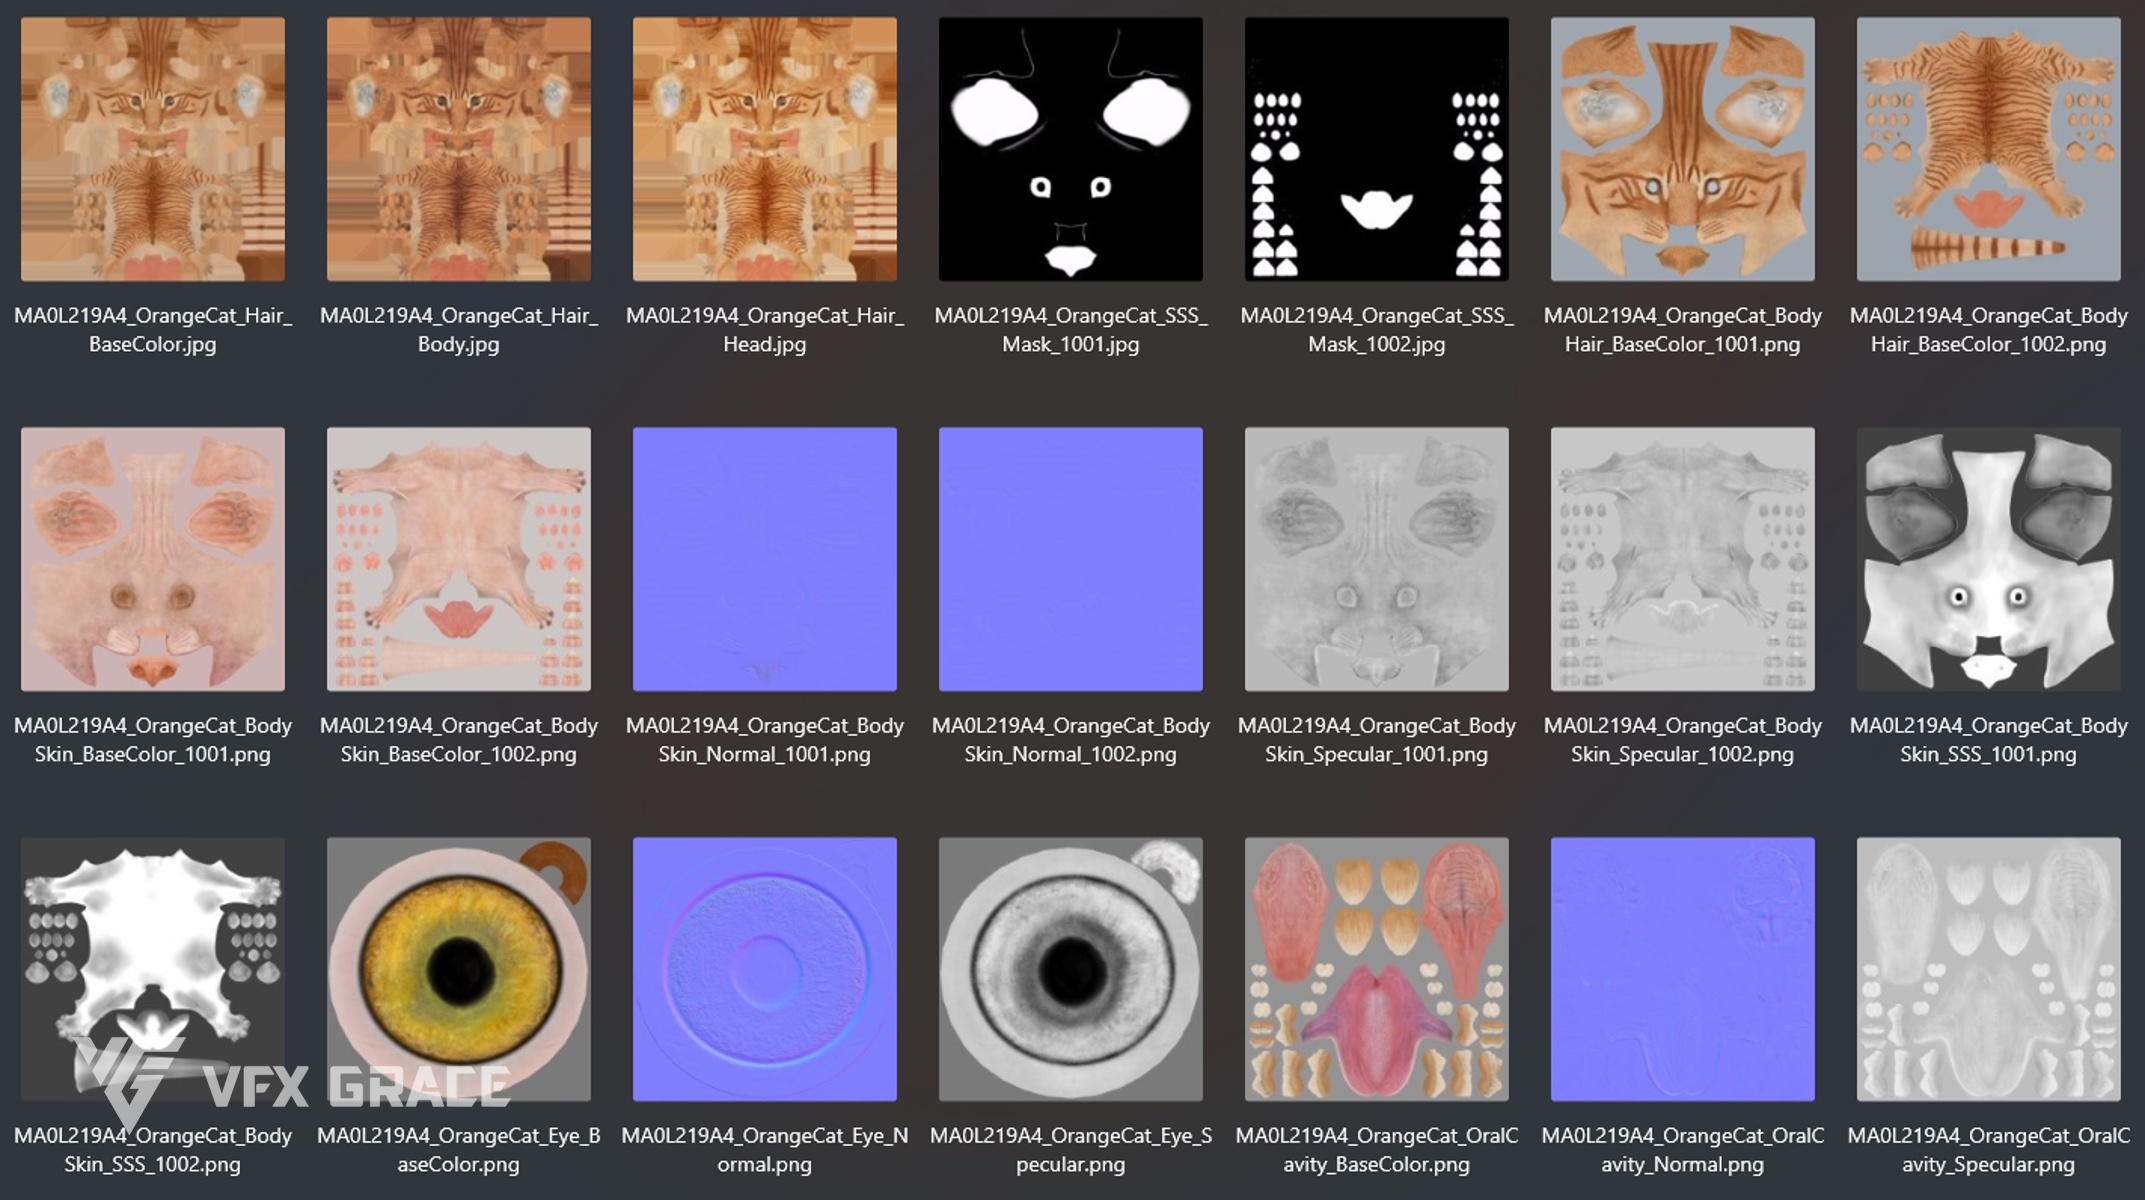Viewport: 2145px width, 1200px height.
Task: Click the OralCavity_Normal.png thumbnail
Action: [x=1683, y=969]
